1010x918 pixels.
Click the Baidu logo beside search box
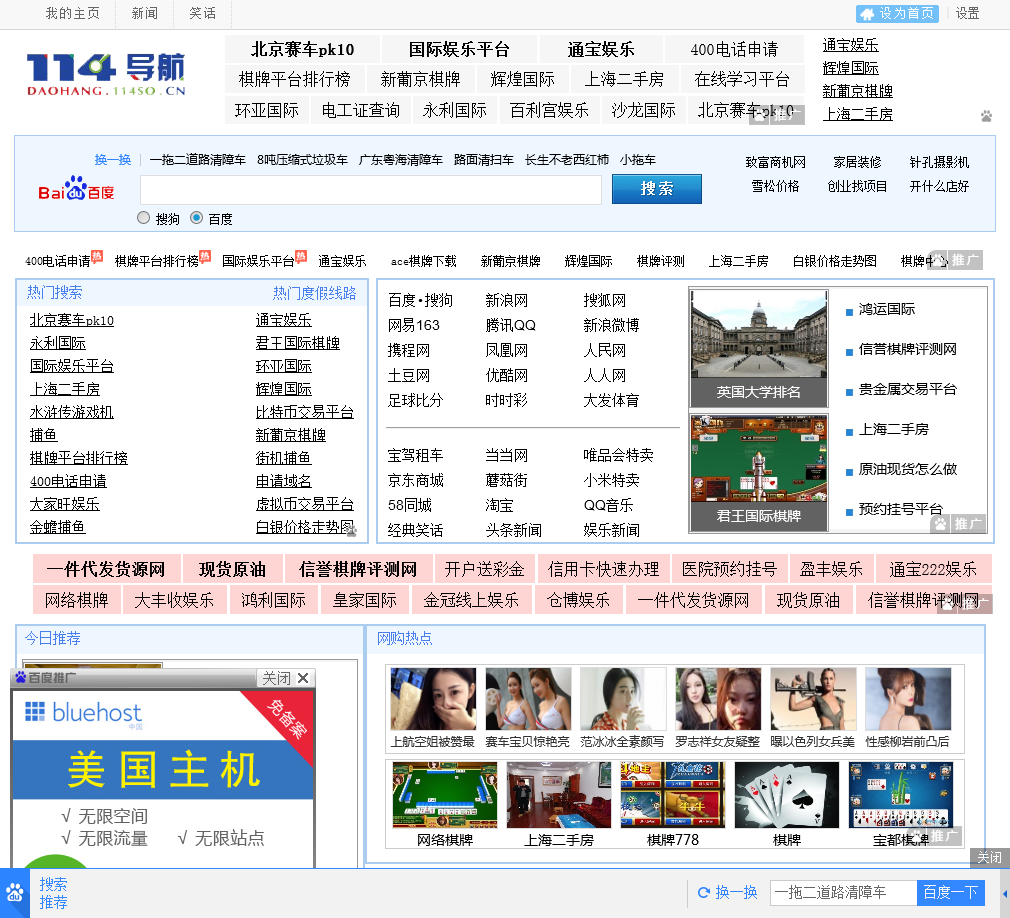(x=76, y=189)
